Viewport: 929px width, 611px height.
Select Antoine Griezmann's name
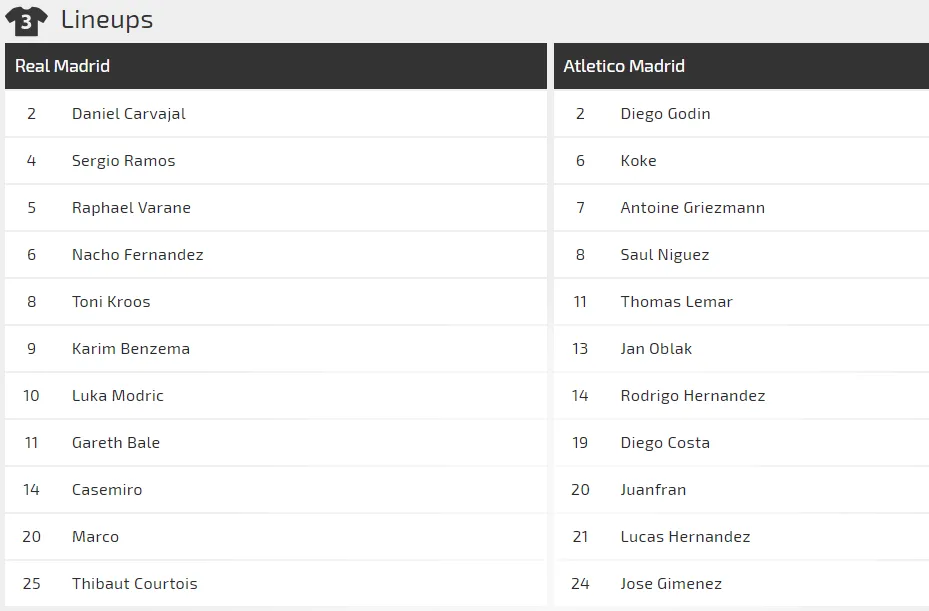pyautogui.click(x=692, y=208)
